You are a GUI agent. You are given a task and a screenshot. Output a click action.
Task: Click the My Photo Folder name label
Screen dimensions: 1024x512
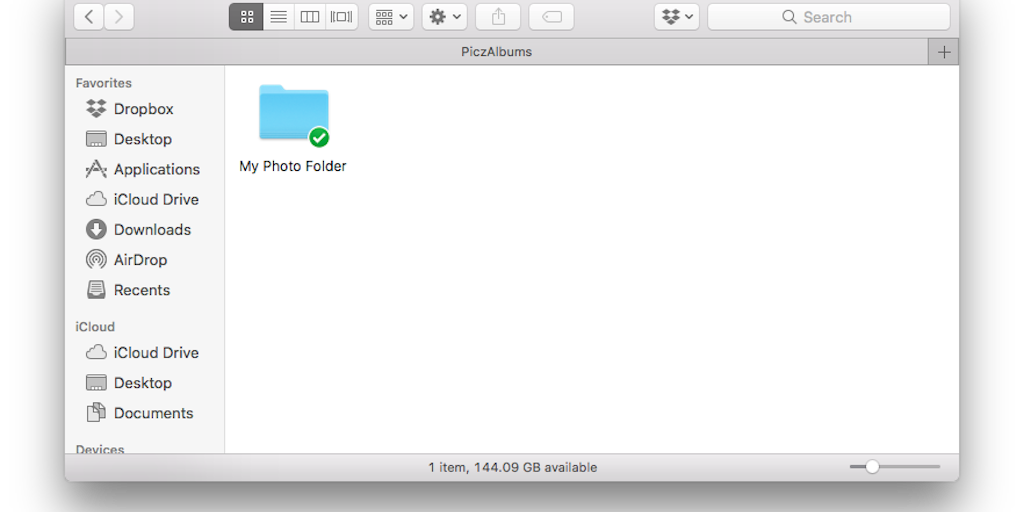tap(293, 166)
